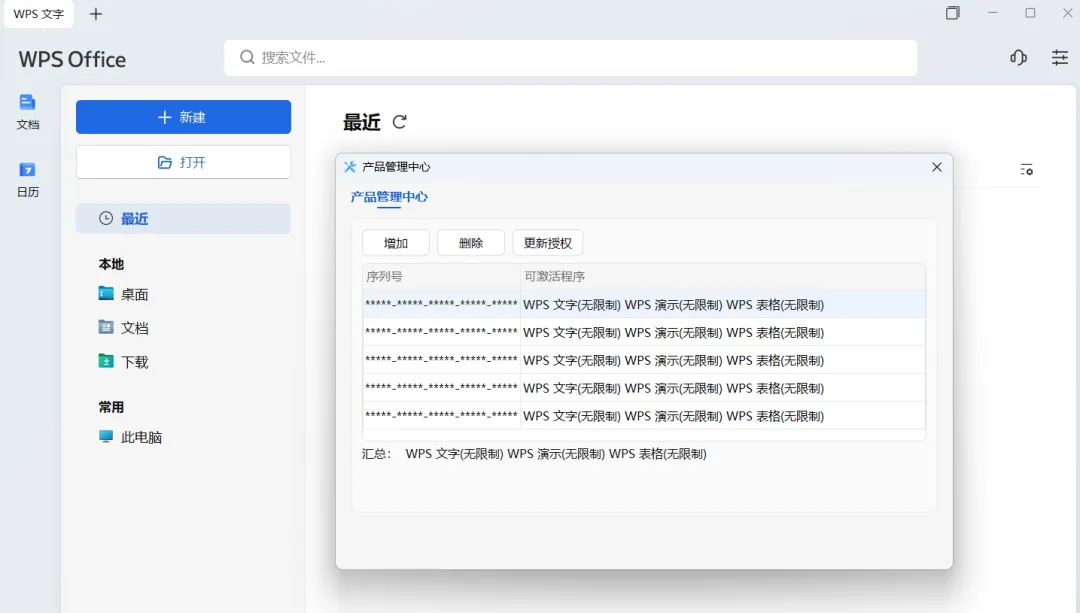Screen dimensions: 1080x613
Task: Select the 最近 sidebar item
Action: [183, 218]
